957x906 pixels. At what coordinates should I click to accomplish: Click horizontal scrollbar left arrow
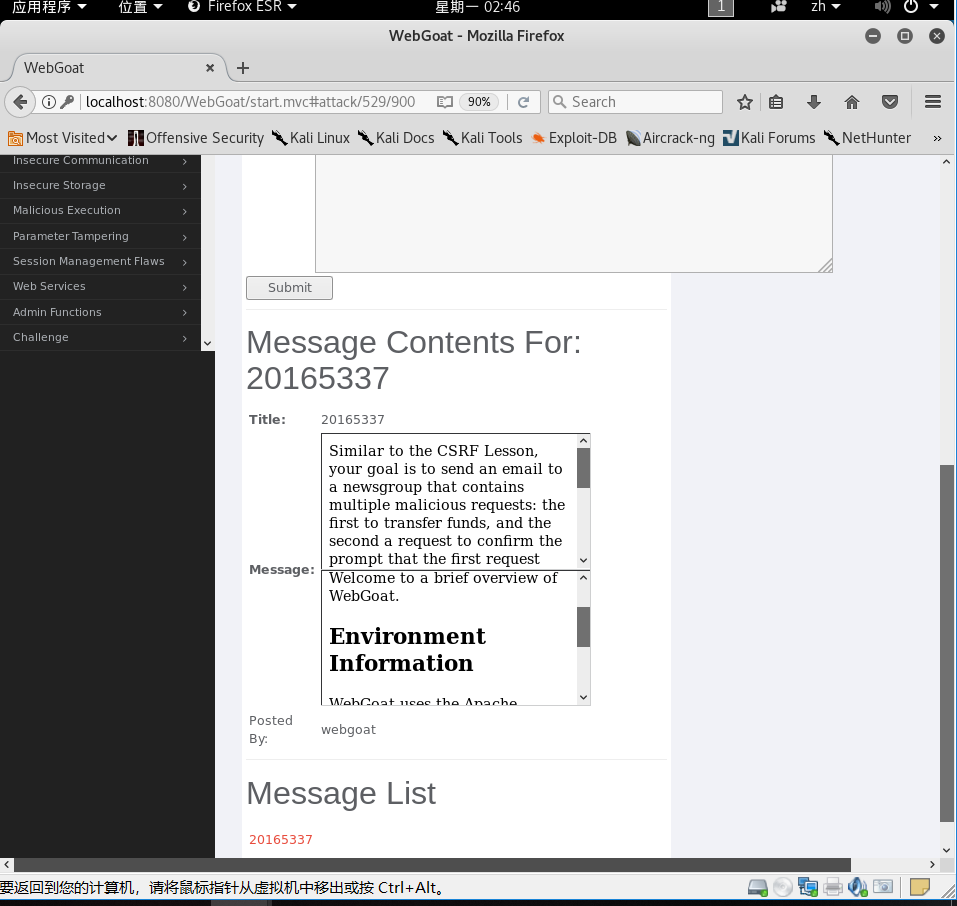[x=7, y=864]
